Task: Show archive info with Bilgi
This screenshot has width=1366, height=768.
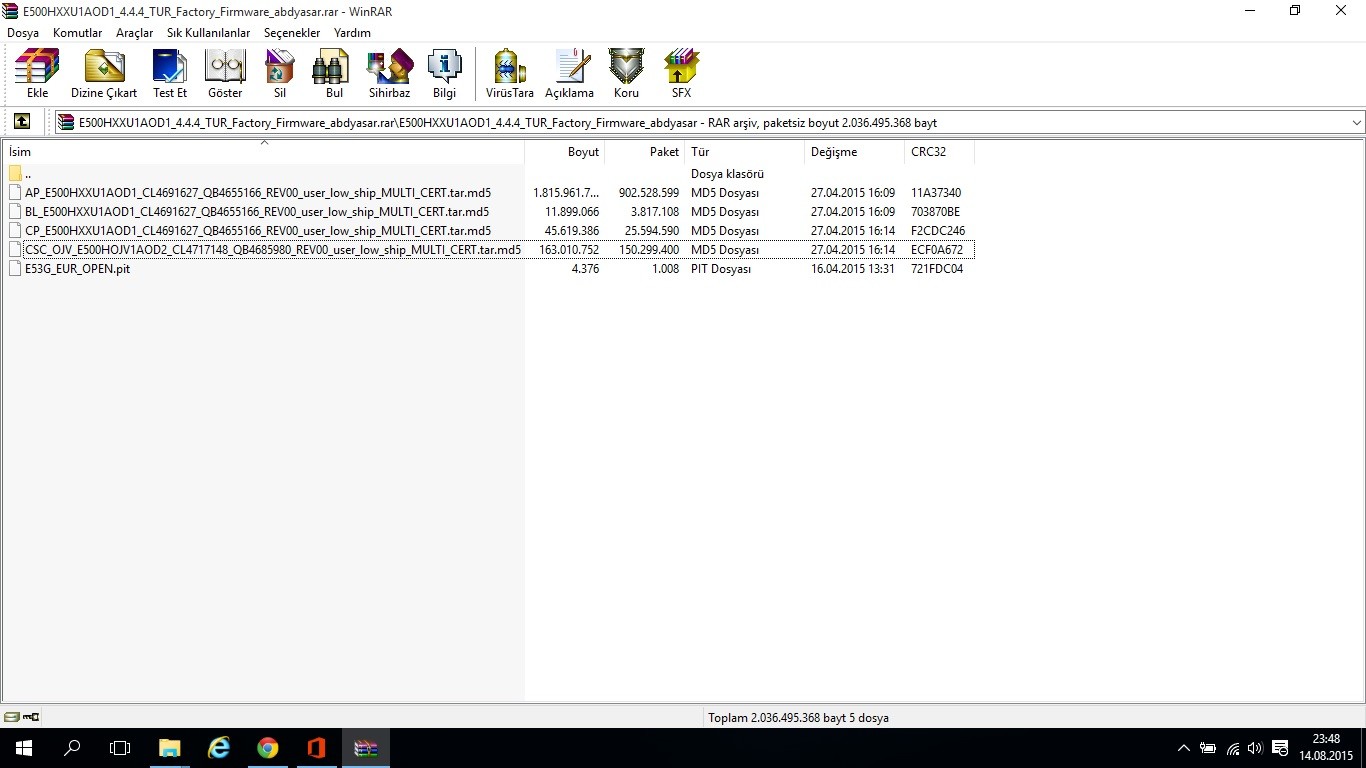Action: [x=444, y=74]
